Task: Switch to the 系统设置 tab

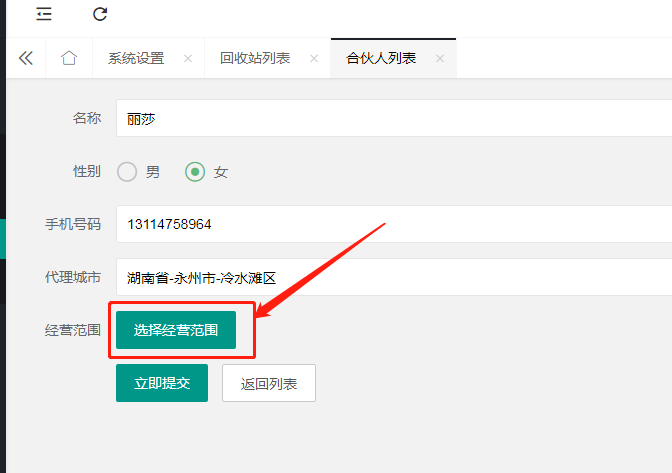Action: 136,58
